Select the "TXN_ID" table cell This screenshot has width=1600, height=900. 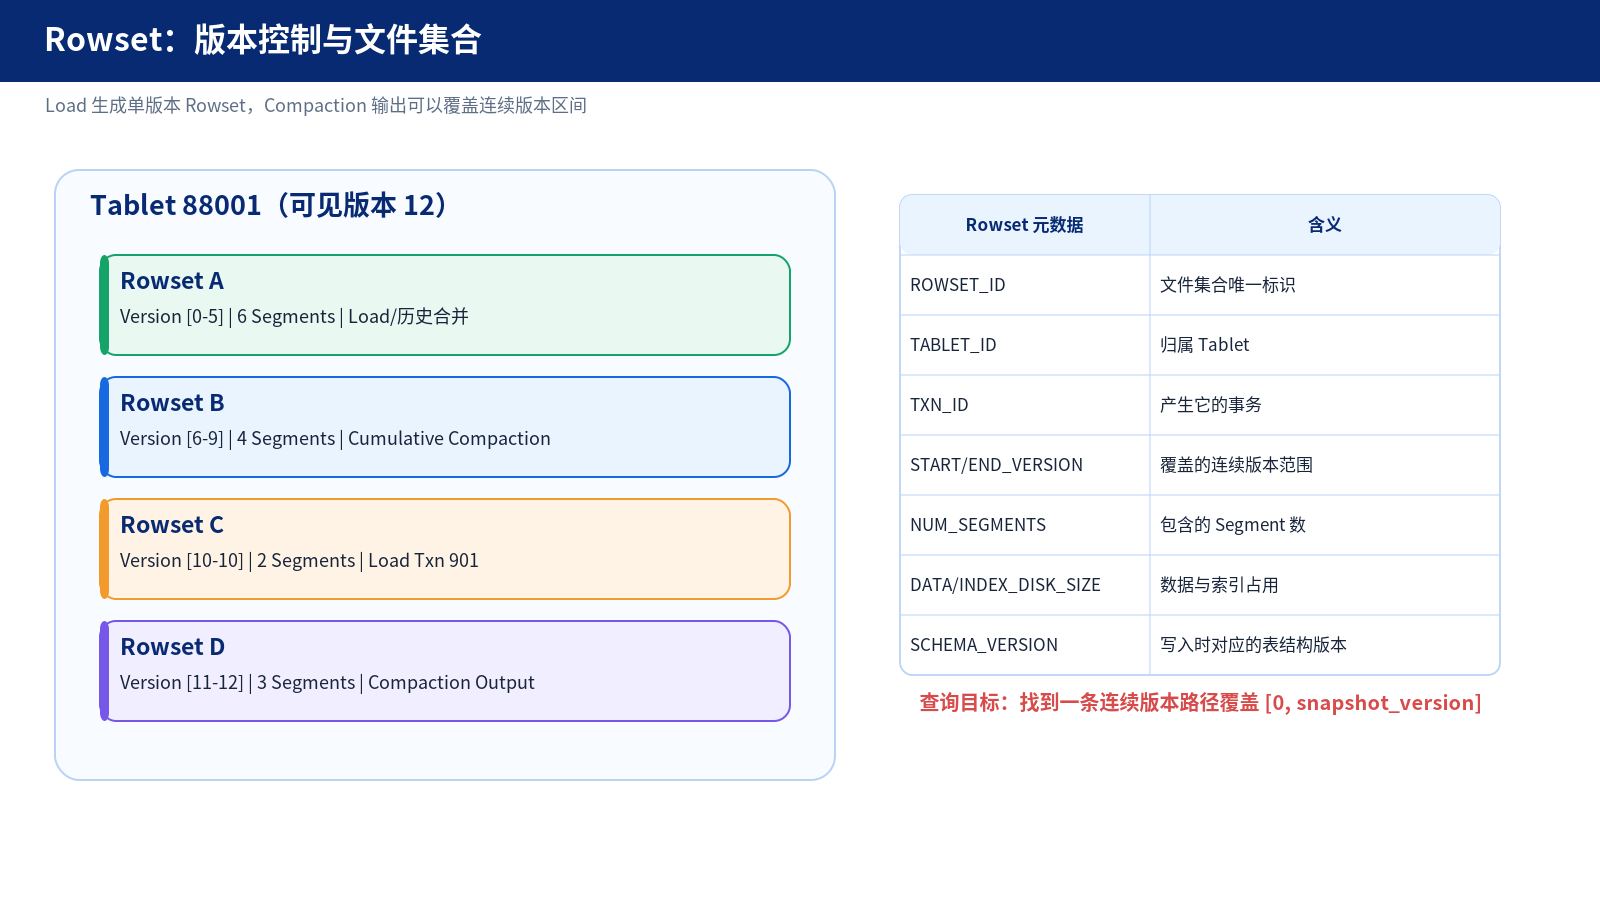[x=1025, y=405]
